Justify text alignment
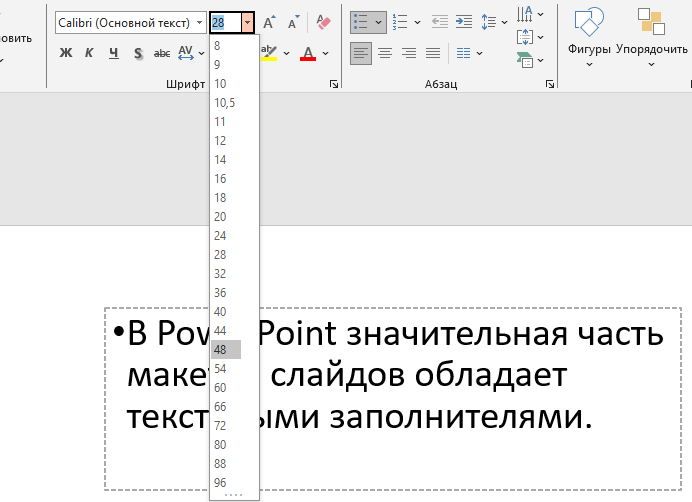This screenshot has height=502, width=692. point(433,53)
